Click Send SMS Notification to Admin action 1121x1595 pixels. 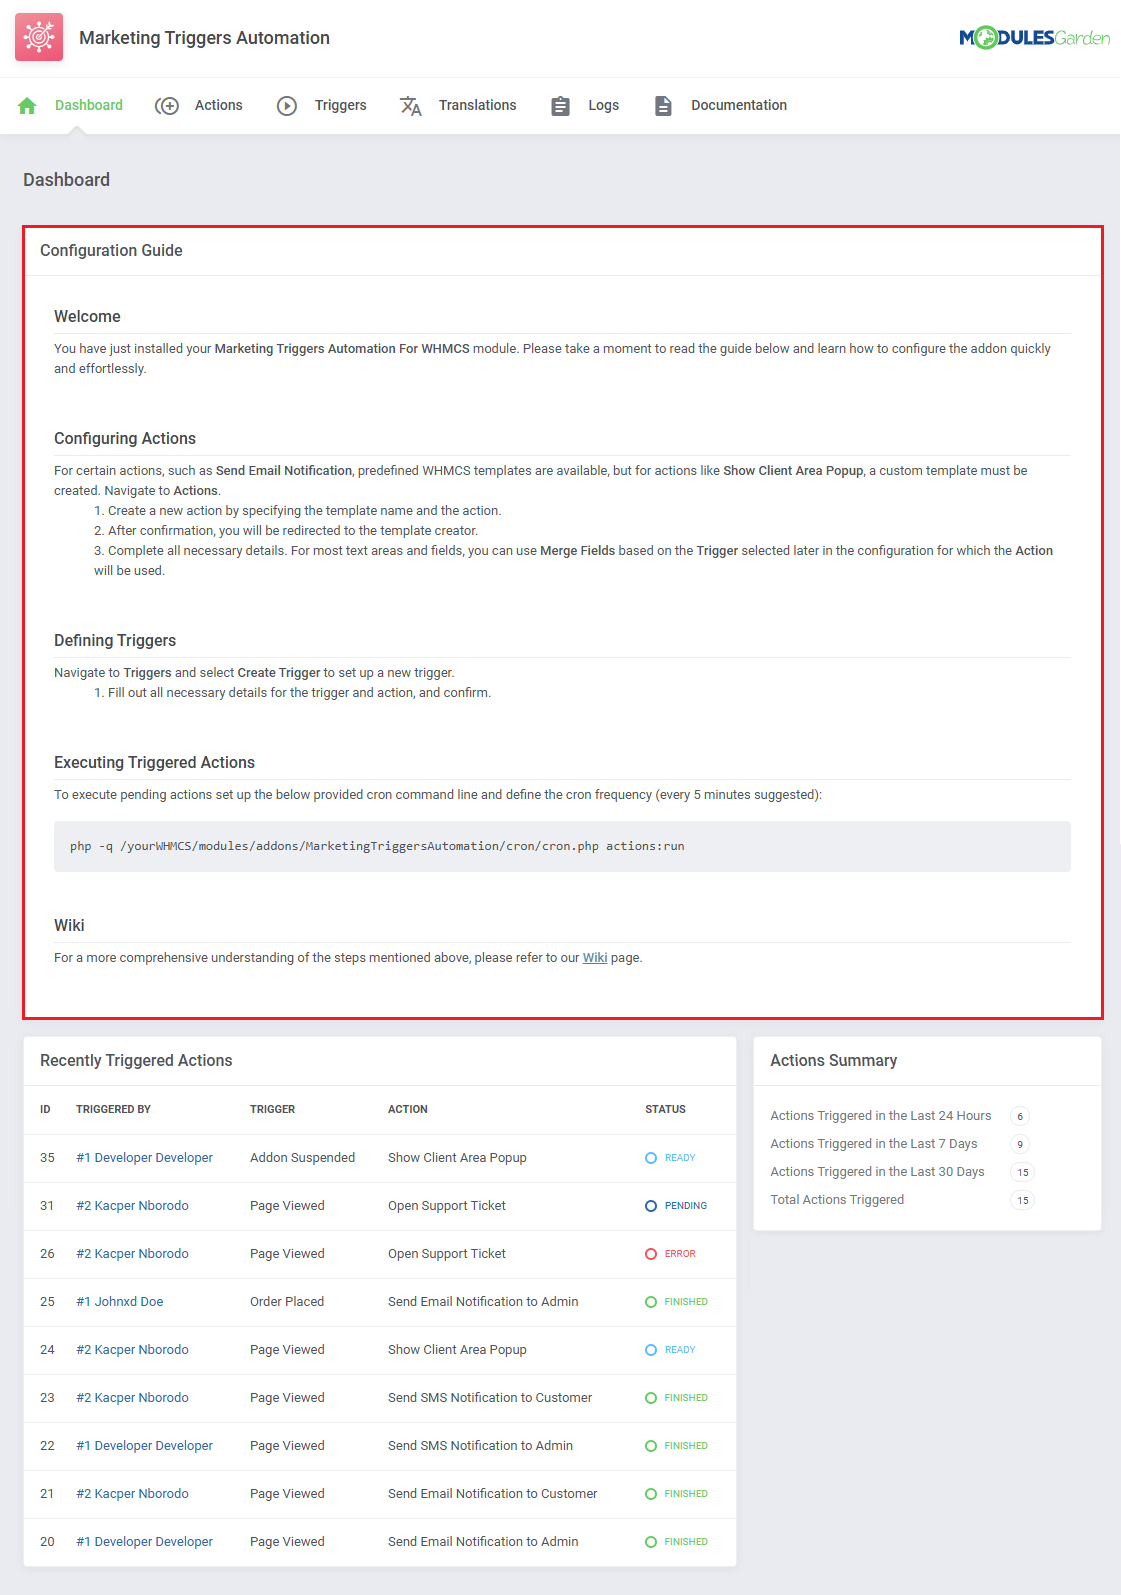pyautogui.click(x=480, y=1445)
